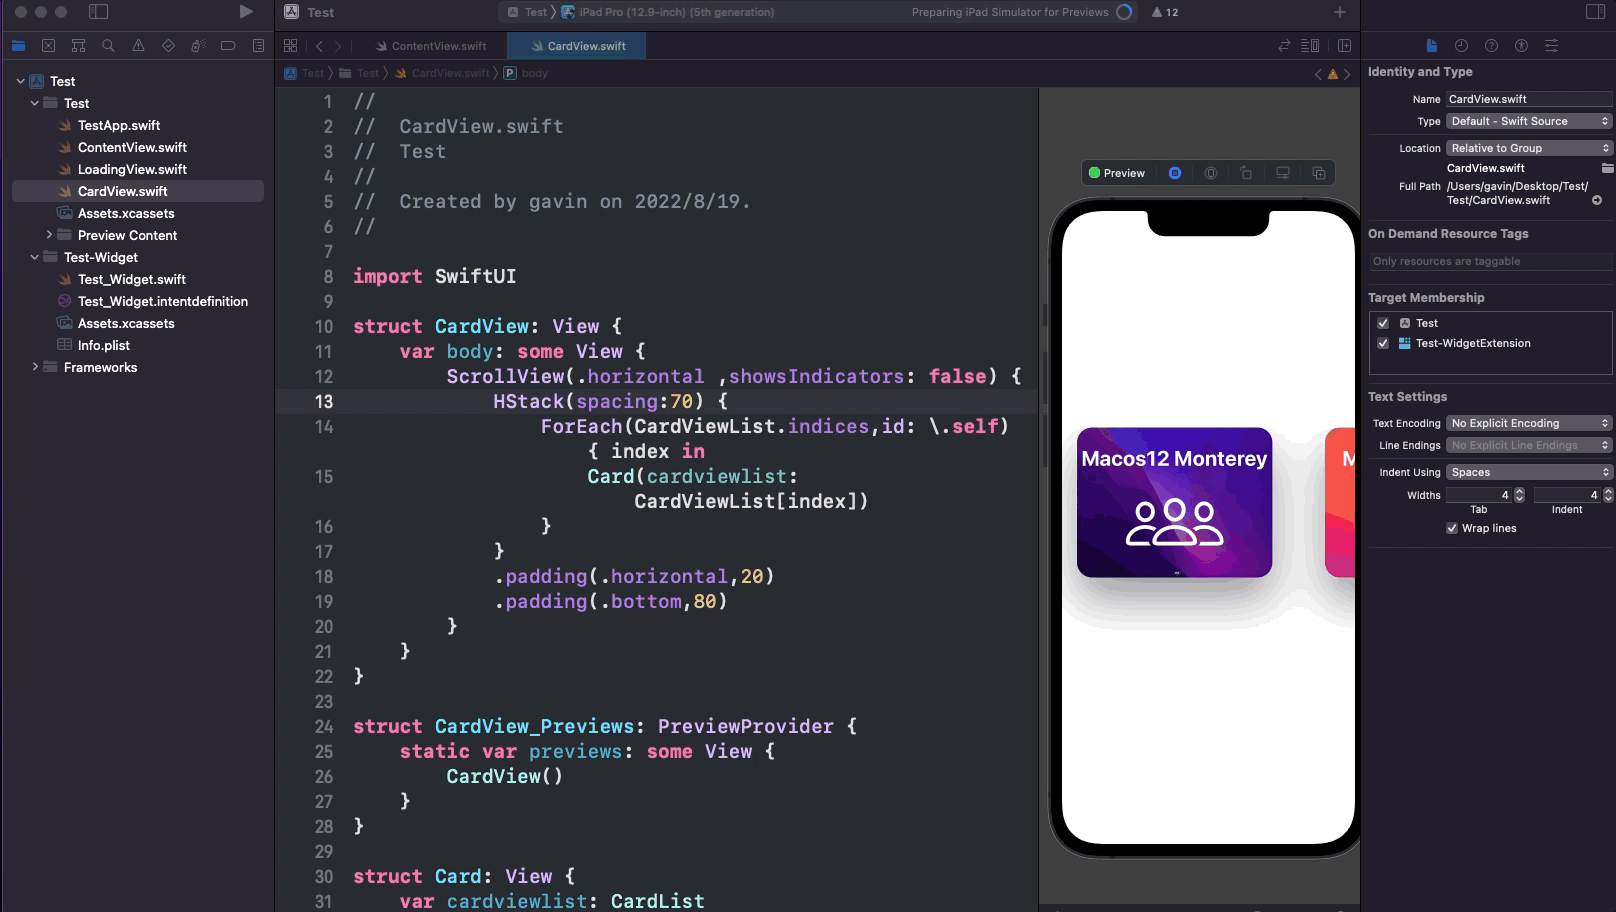Click the Indent width stepper
The width and height of the screenshot is (1616, 912).
coord(1608,495)
